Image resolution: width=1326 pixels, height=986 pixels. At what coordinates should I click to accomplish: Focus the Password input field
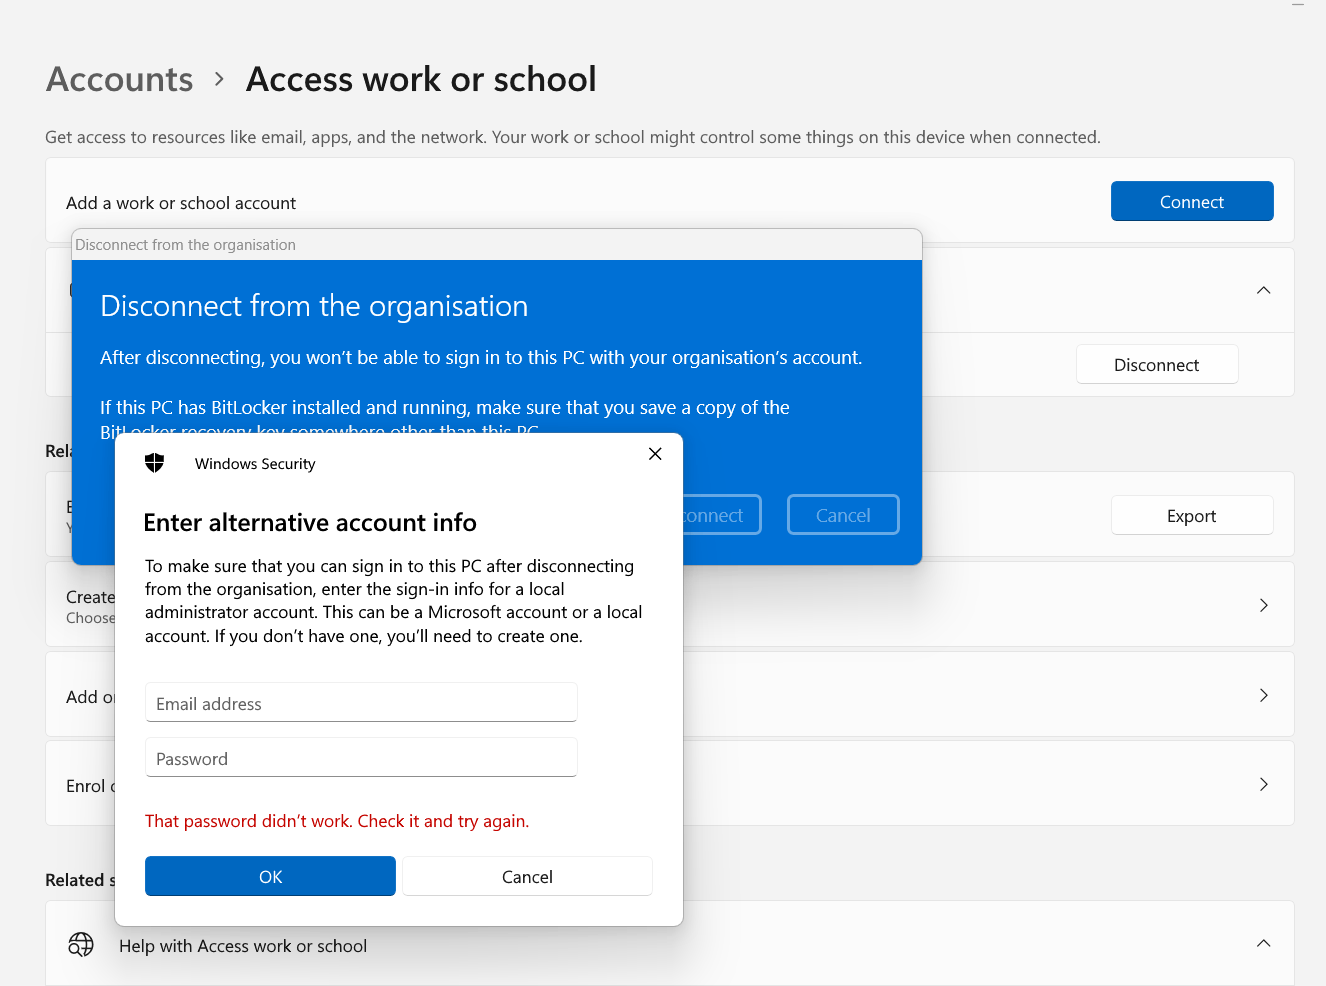coord(361,758)
